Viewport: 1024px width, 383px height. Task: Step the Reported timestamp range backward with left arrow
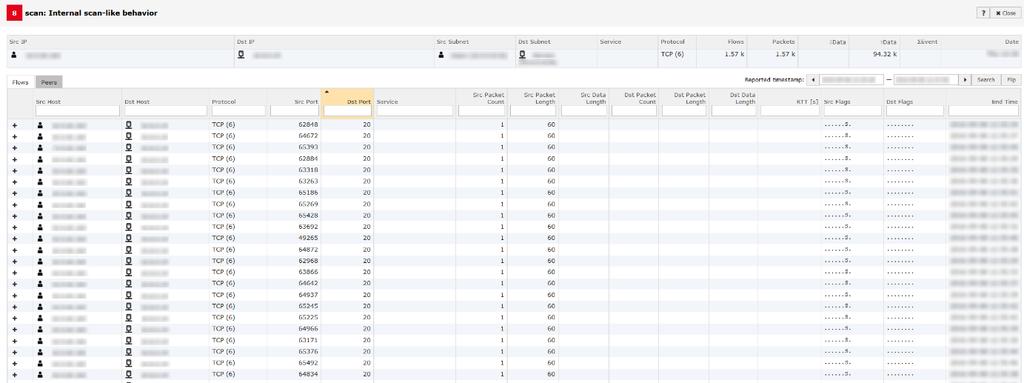812,80
